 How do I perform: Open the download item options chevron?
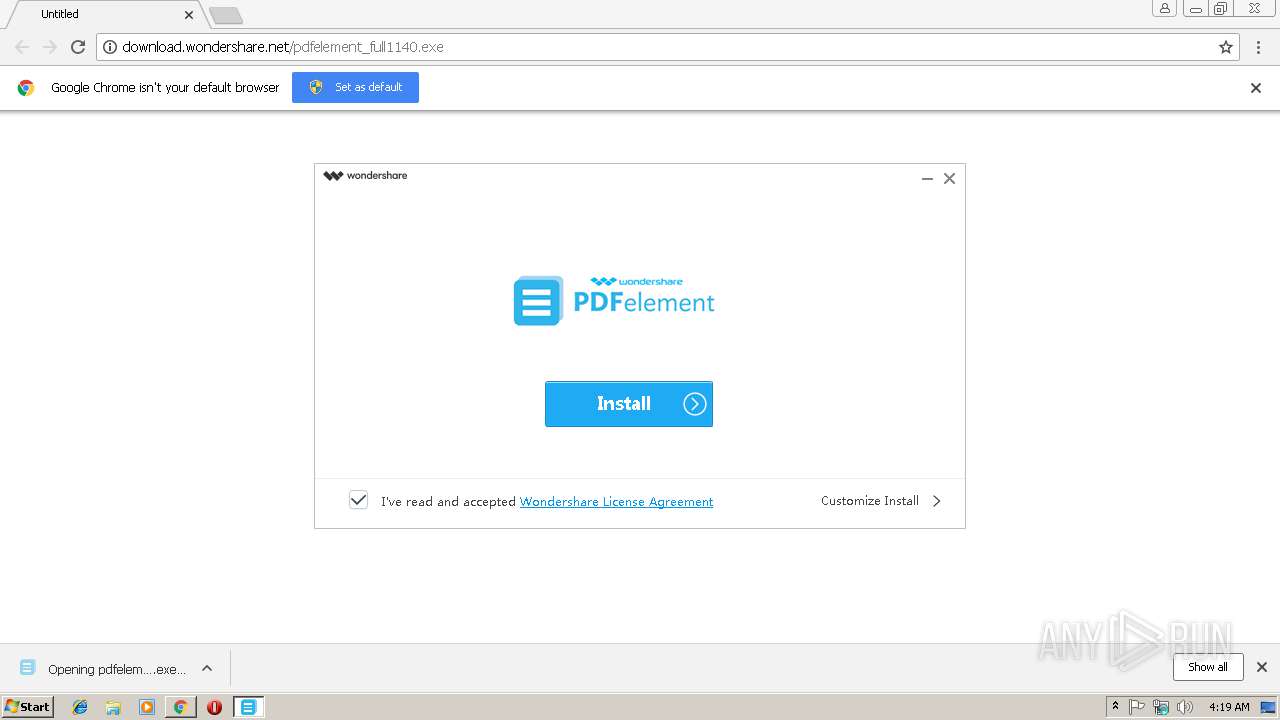(207, 668)
